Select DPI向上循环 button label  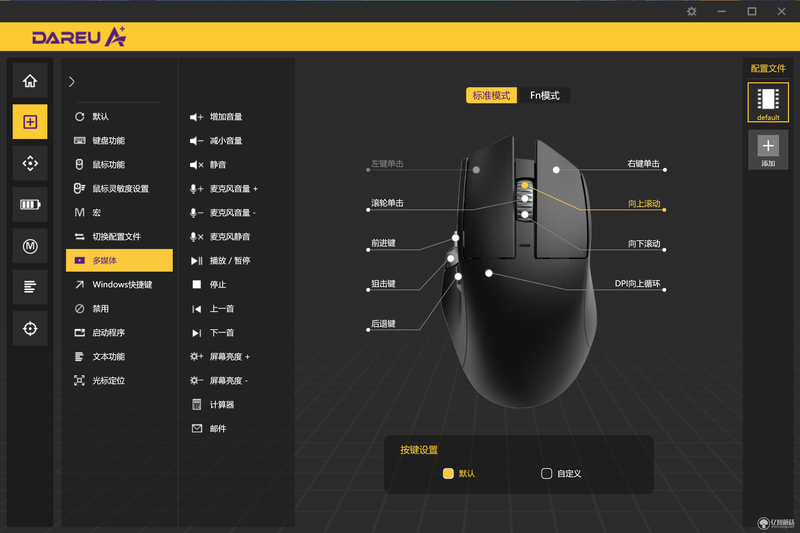(637, 284)
